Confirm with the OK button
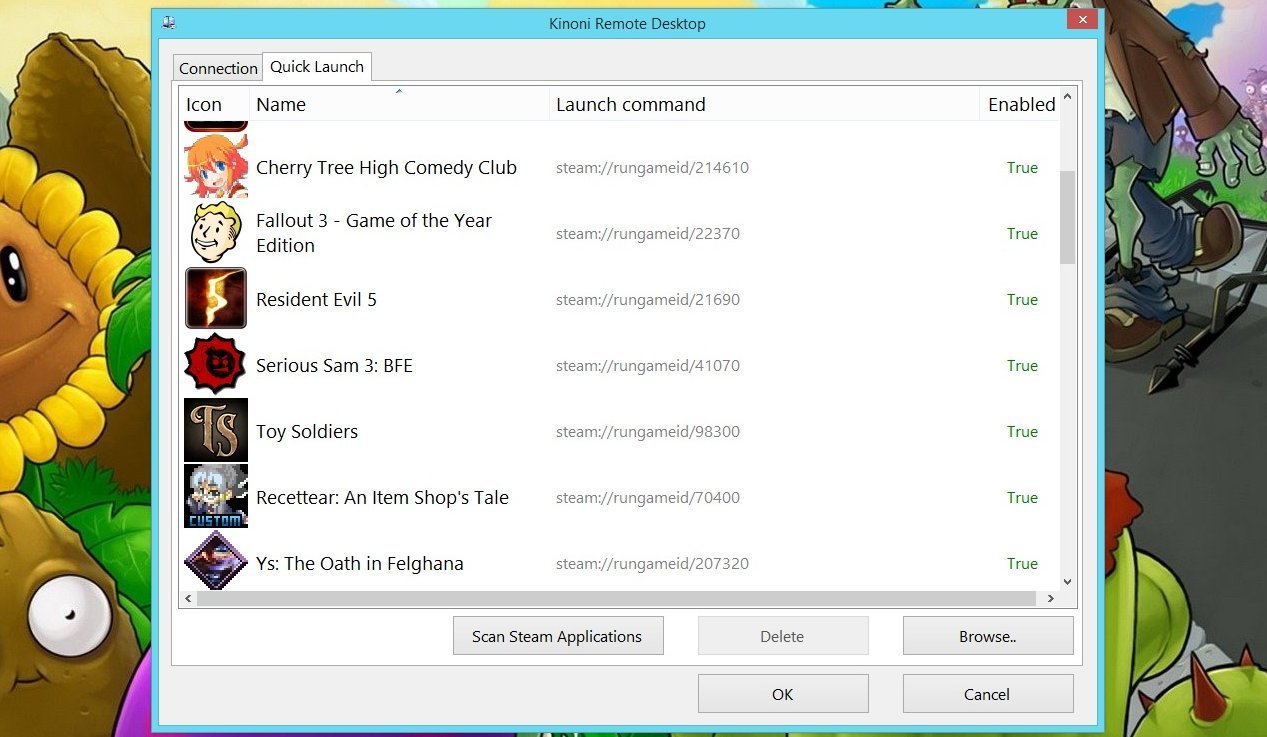Viewport: 1267px width, 737px height. pyautogui.click(x=783, y=694)
